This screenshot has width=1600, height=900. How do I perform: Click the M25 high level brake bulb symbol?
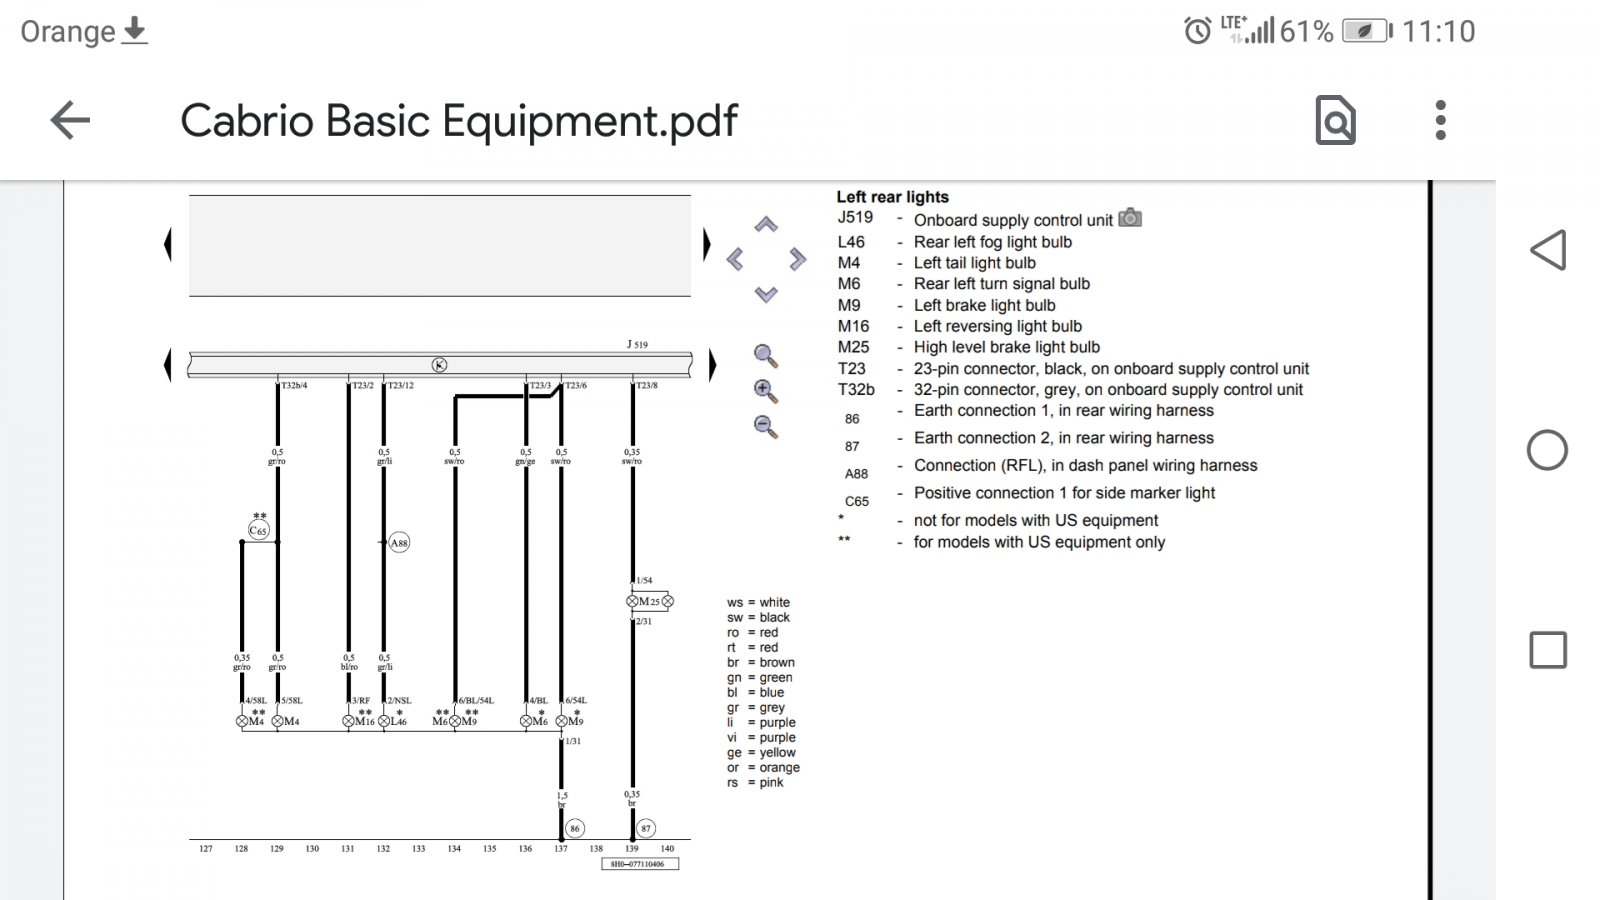649,601
